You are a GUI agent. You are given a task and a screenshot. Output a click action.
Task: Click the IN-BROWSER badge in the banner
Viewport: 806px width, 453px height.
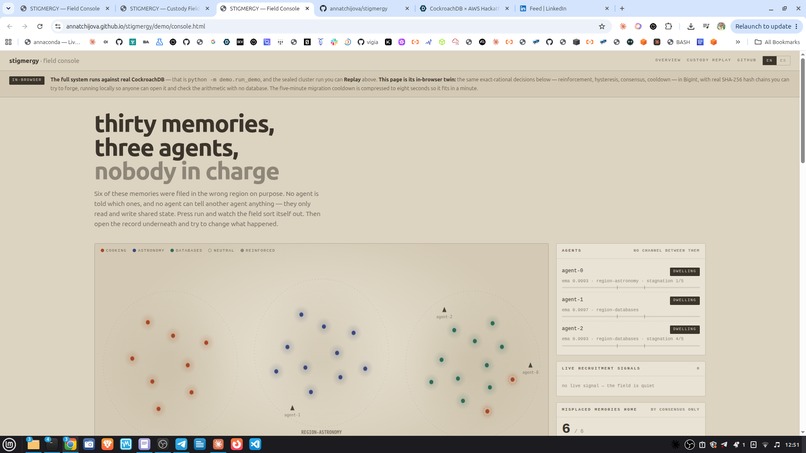(x=27, y=80)
